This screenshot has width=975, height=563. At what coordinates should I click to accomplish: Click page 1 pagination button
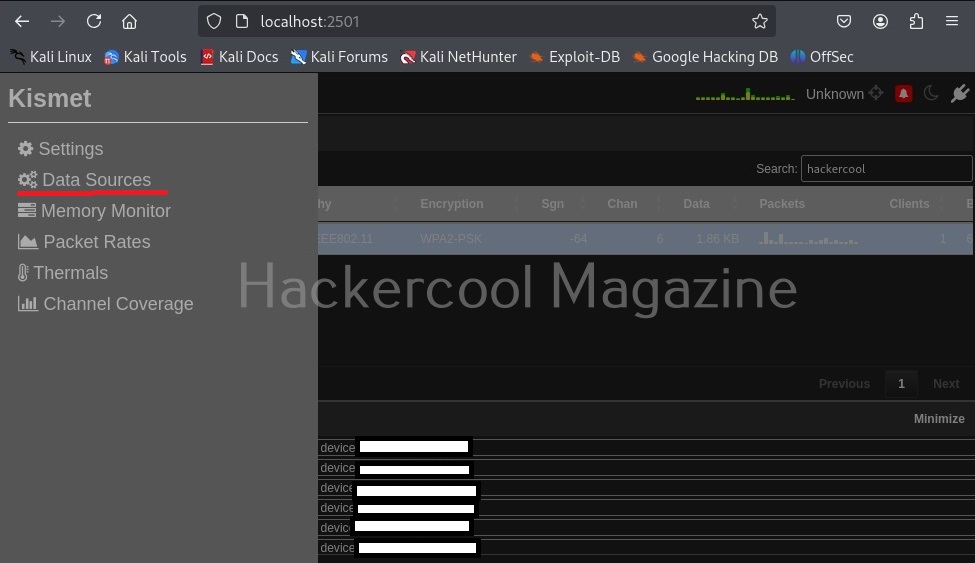(901, 384)
